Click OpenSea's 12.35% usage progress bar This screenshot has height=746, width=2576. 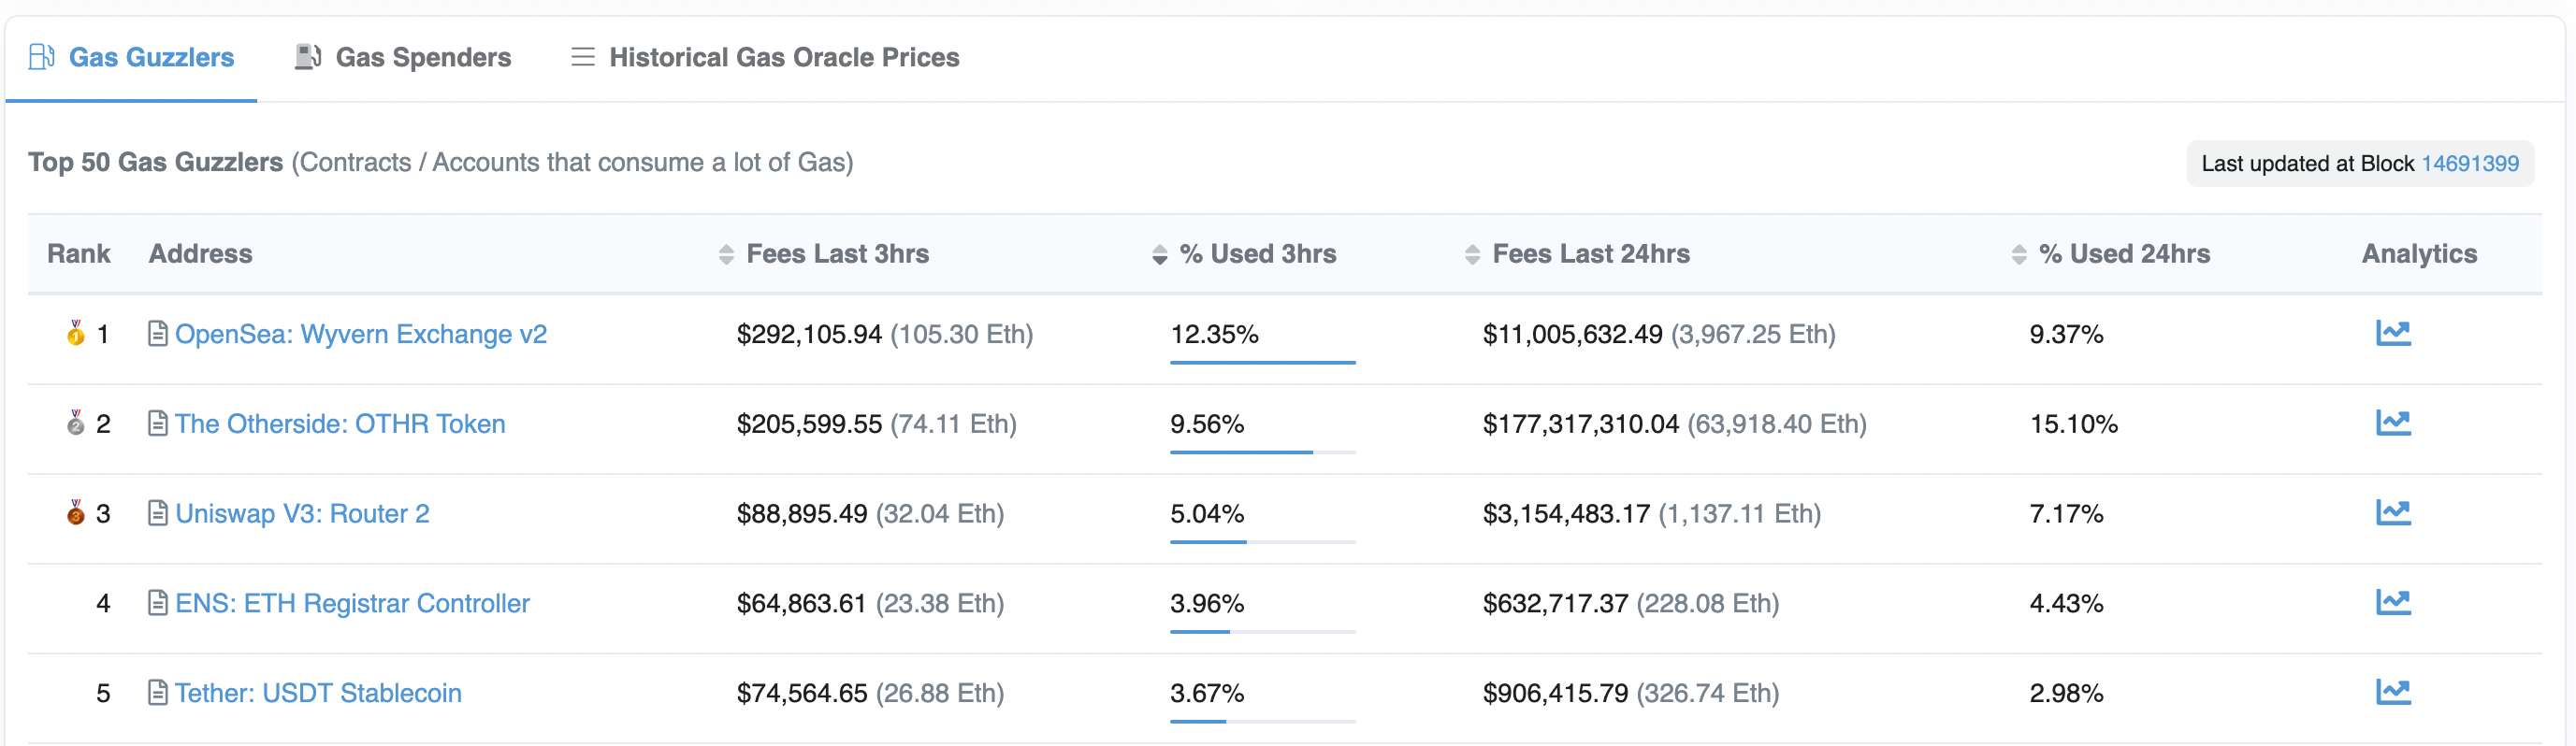click(x=1262, y=362)
